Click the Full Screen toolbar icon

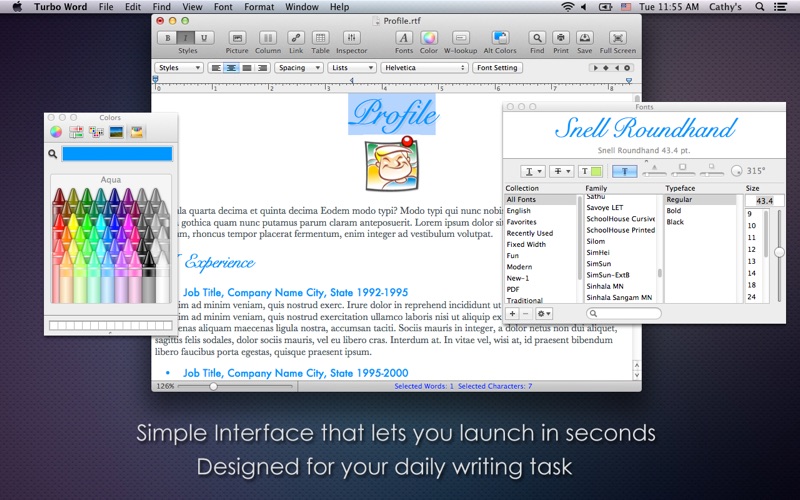click(x=617, y=38)
